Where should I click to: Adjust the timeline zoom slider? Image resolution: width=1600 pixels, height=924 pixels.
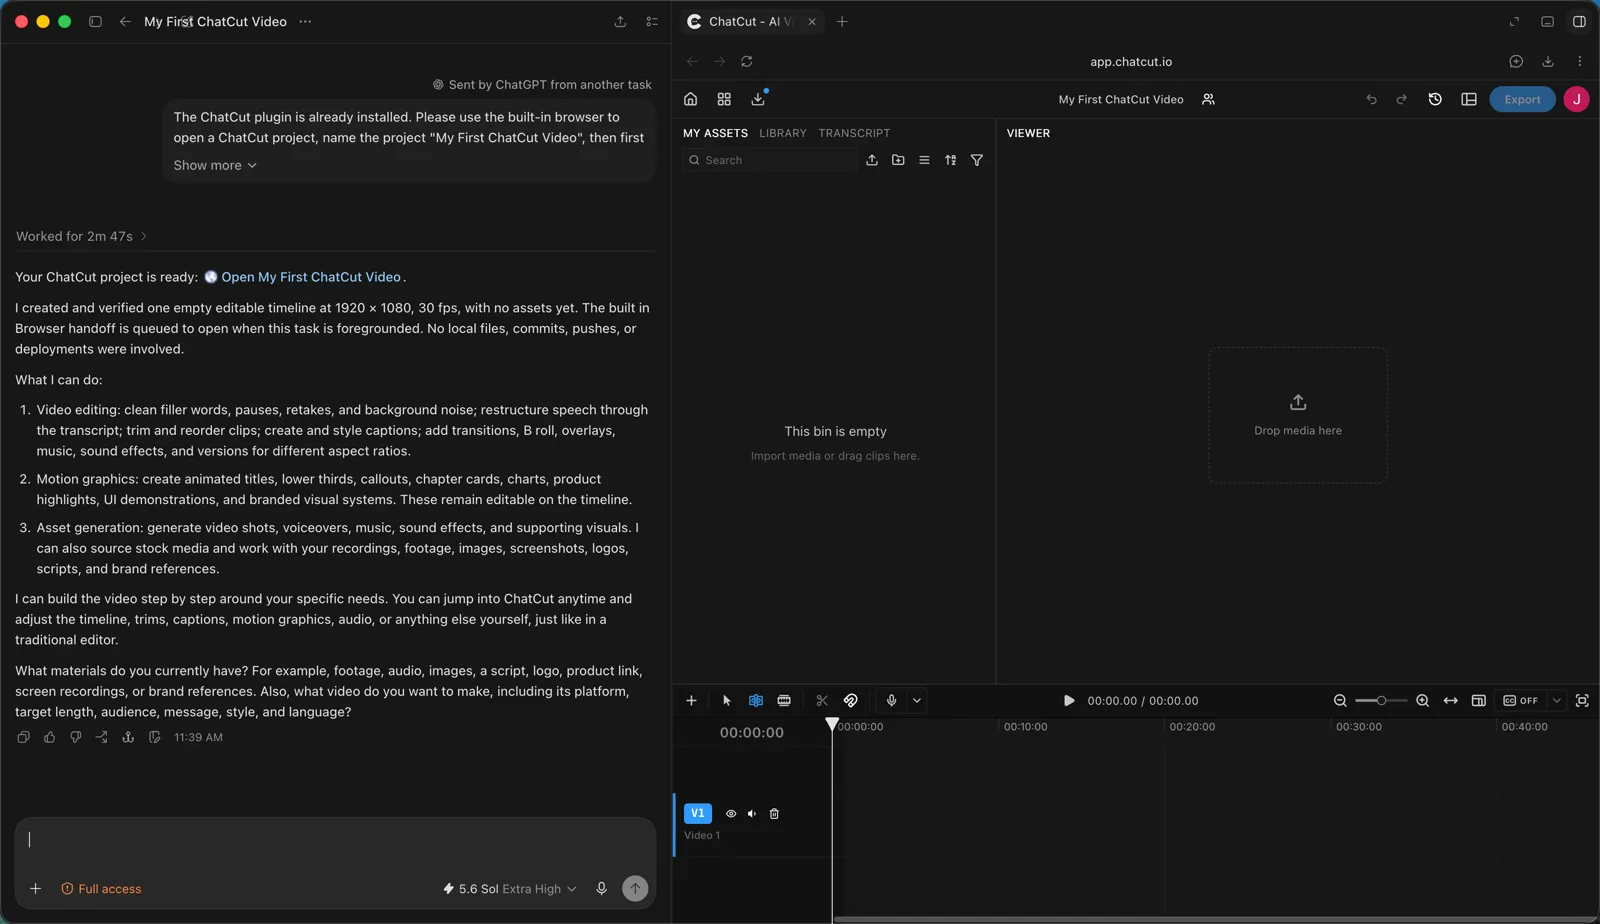[x=1380, y=701]
